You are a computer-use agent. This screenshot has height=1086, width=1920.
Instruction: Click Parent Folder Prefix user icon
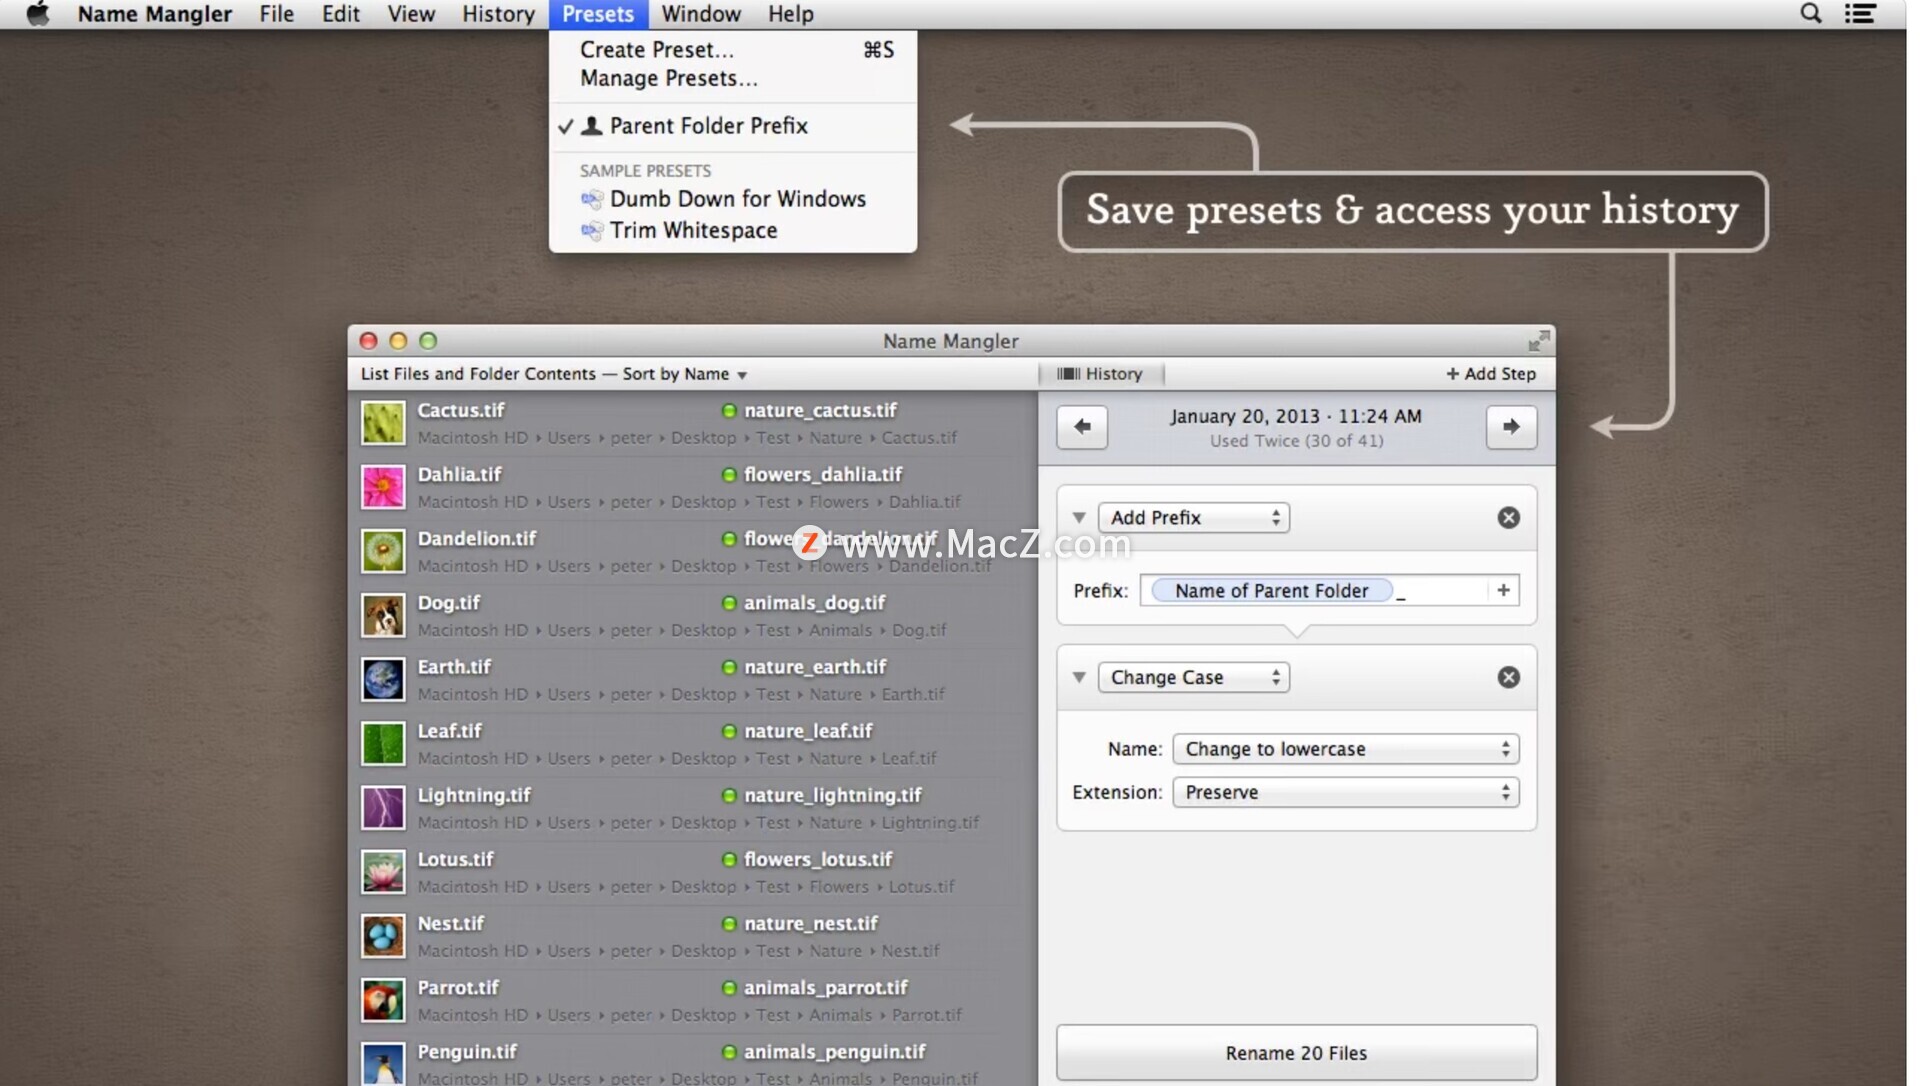(x=592, y=126)
